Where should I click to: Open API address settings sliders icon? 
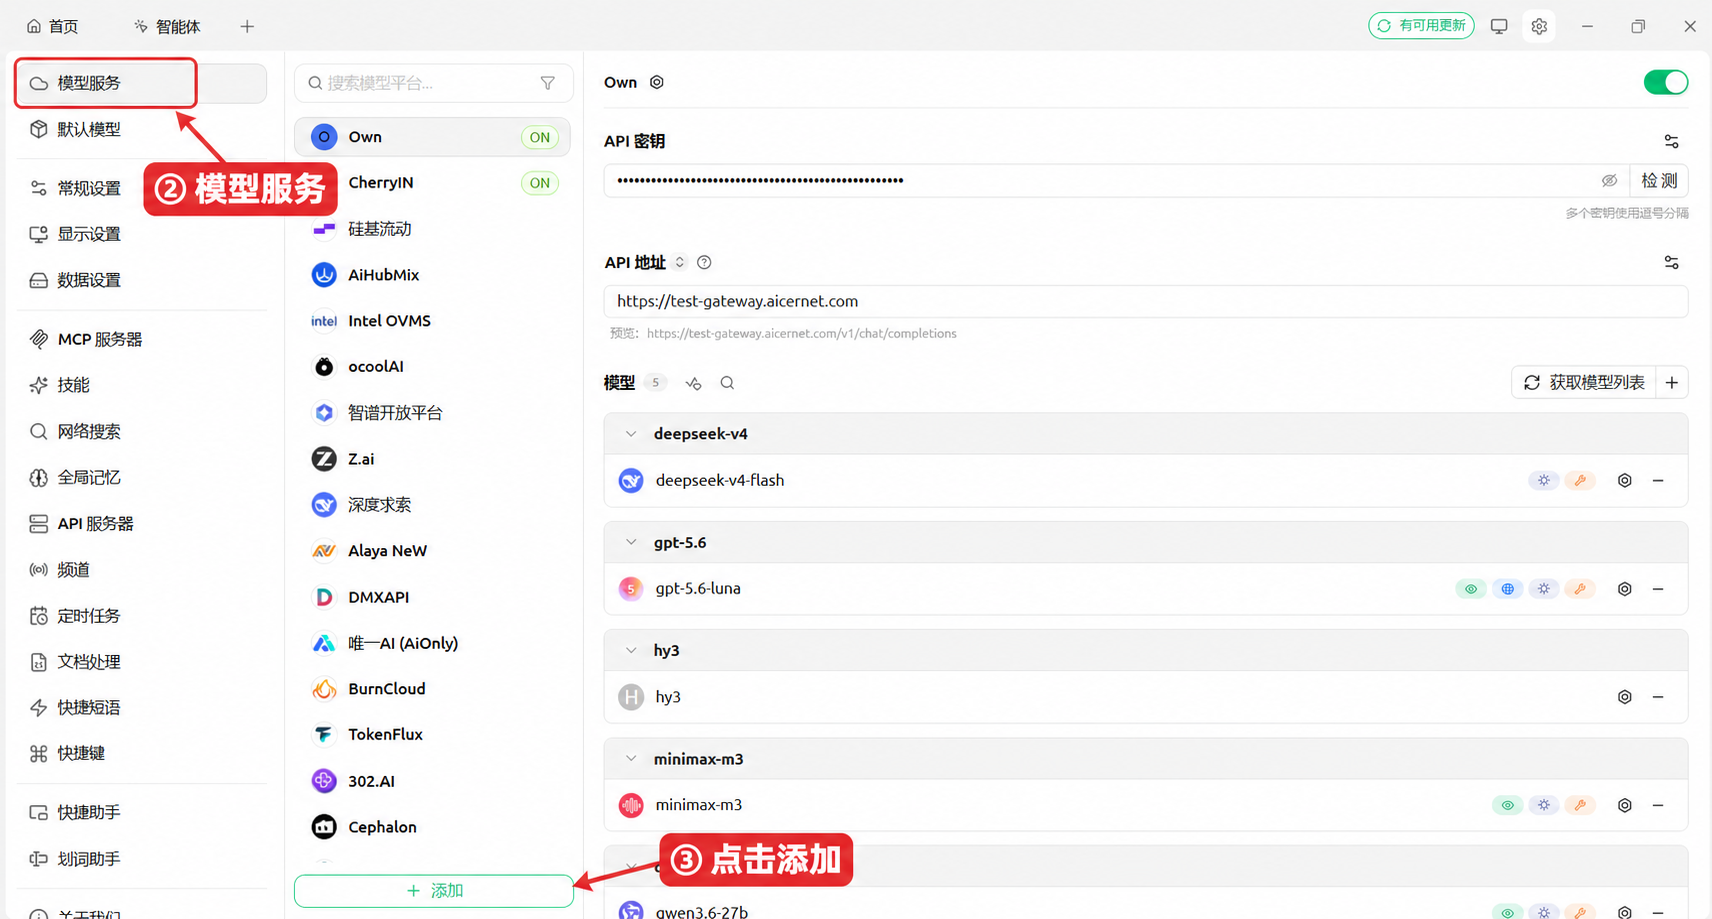click(1671, 262)
